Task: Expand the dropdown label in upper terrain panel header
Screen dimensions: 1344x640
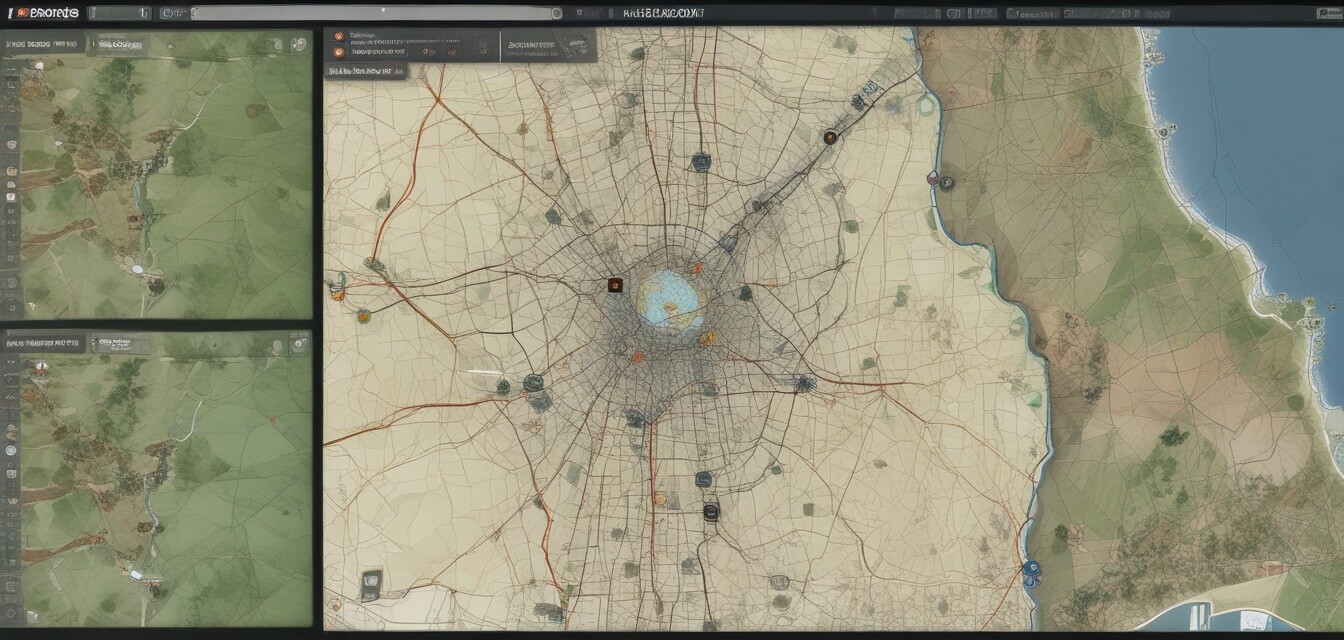Action: [x=118, y=45]
